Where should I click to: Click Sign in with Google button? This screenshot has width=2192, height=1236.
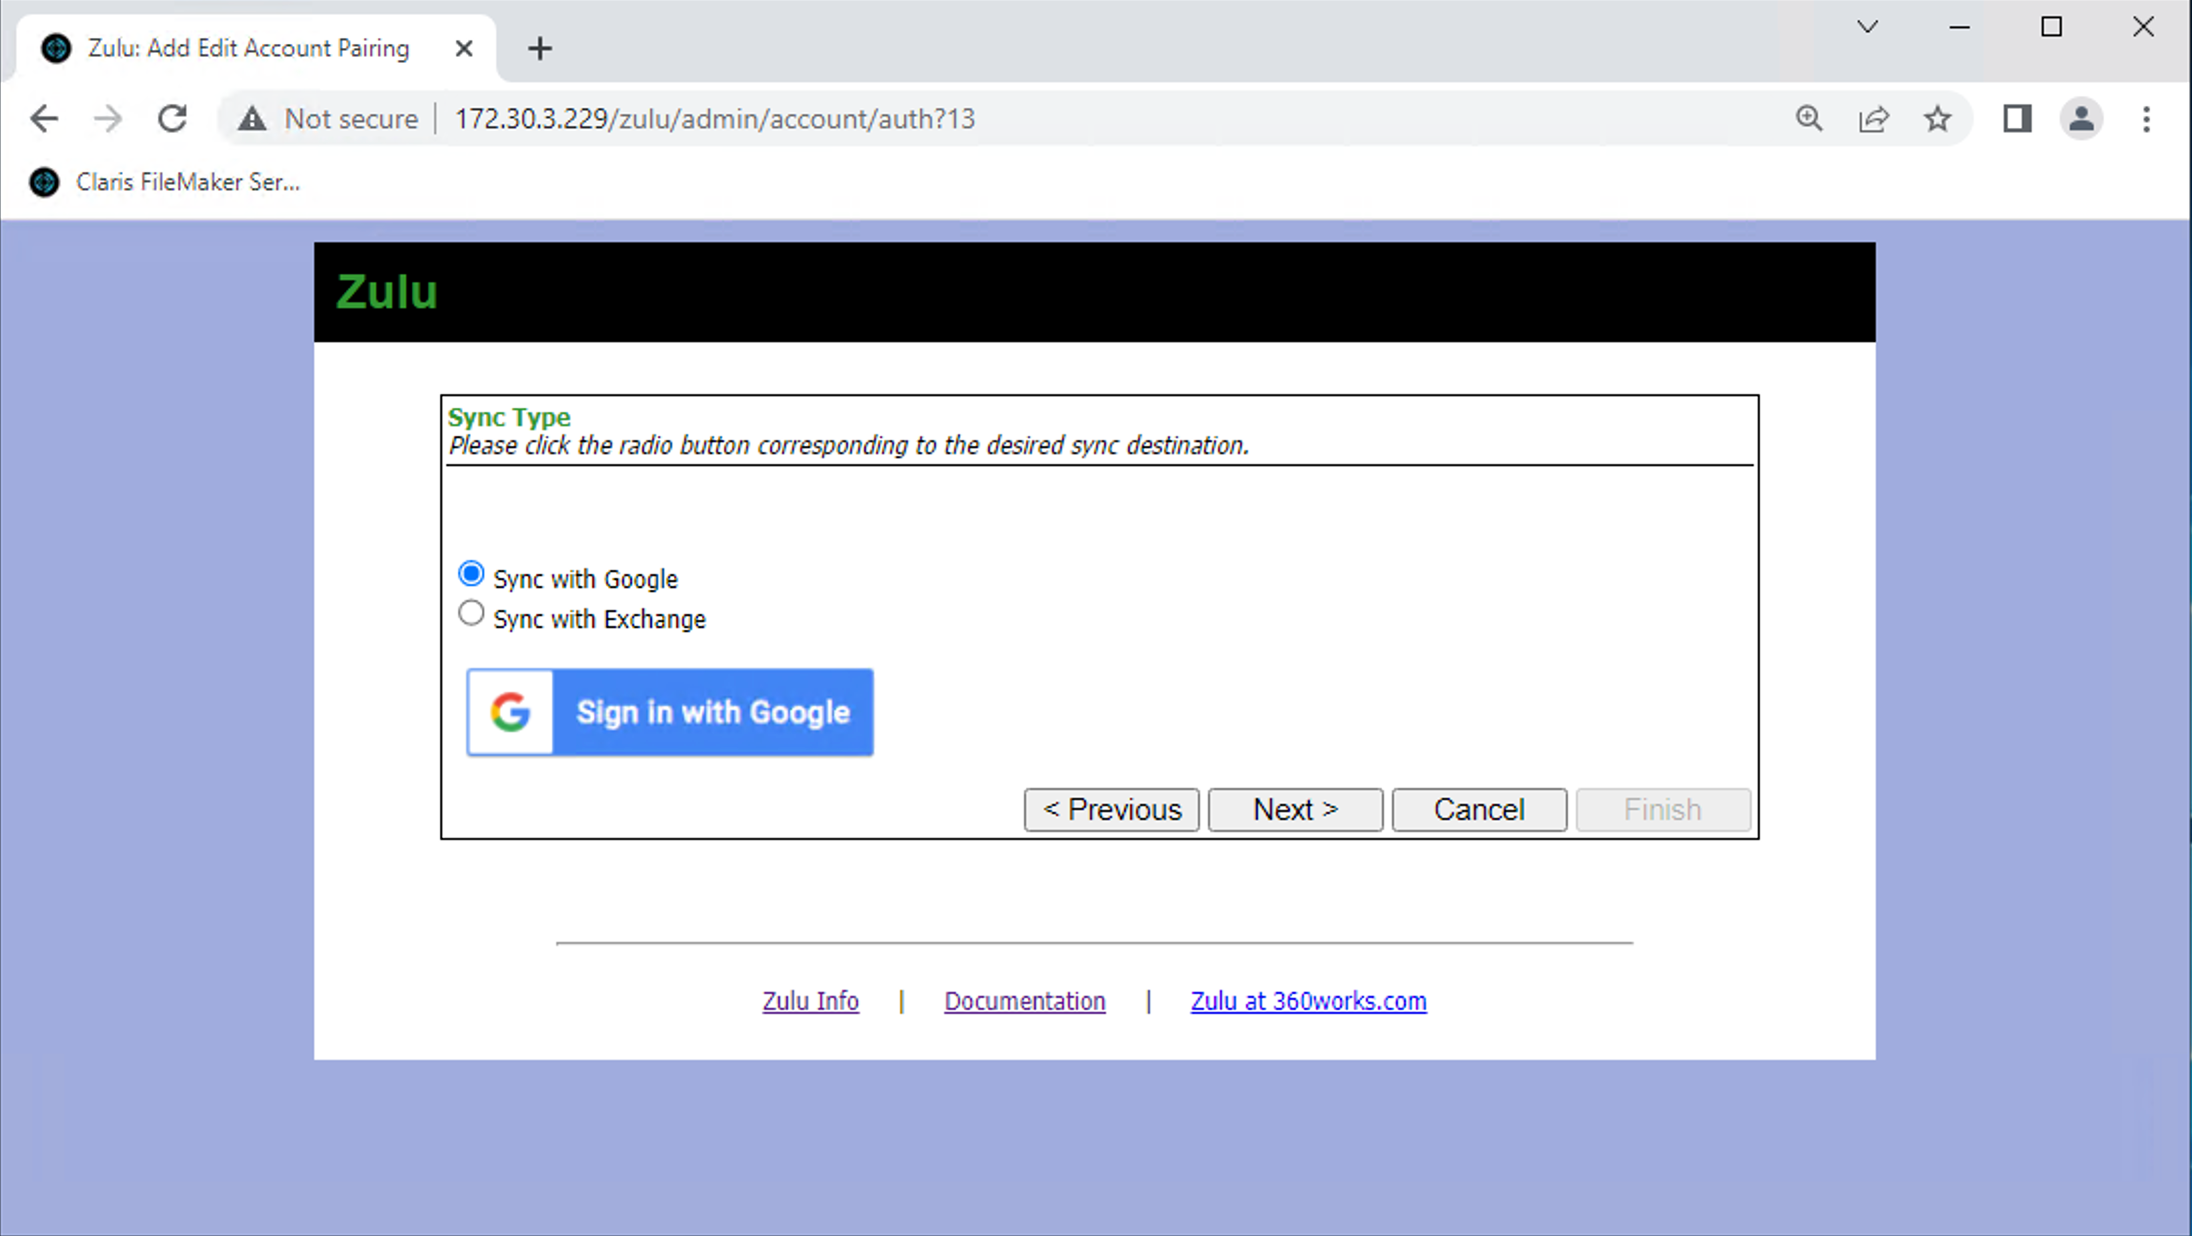[670, 712]
